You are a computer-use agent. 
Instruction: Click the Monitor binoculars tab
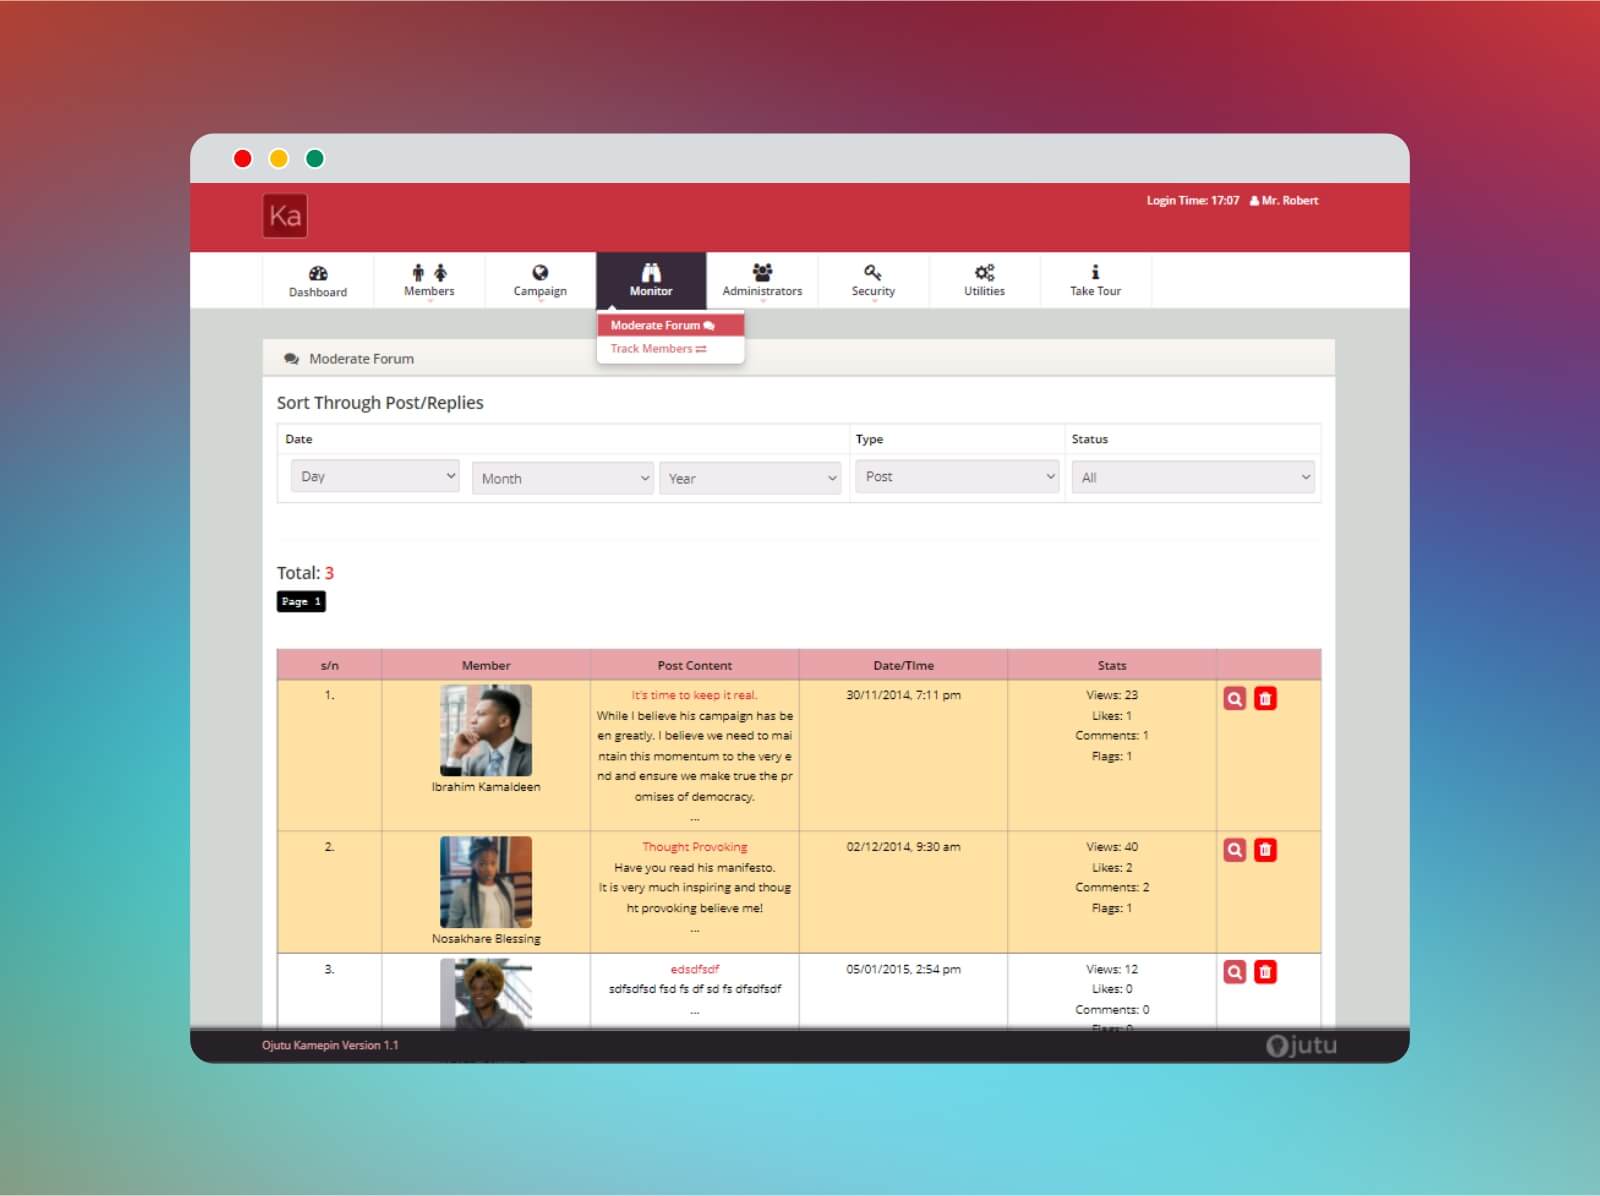tap(651, 281)
